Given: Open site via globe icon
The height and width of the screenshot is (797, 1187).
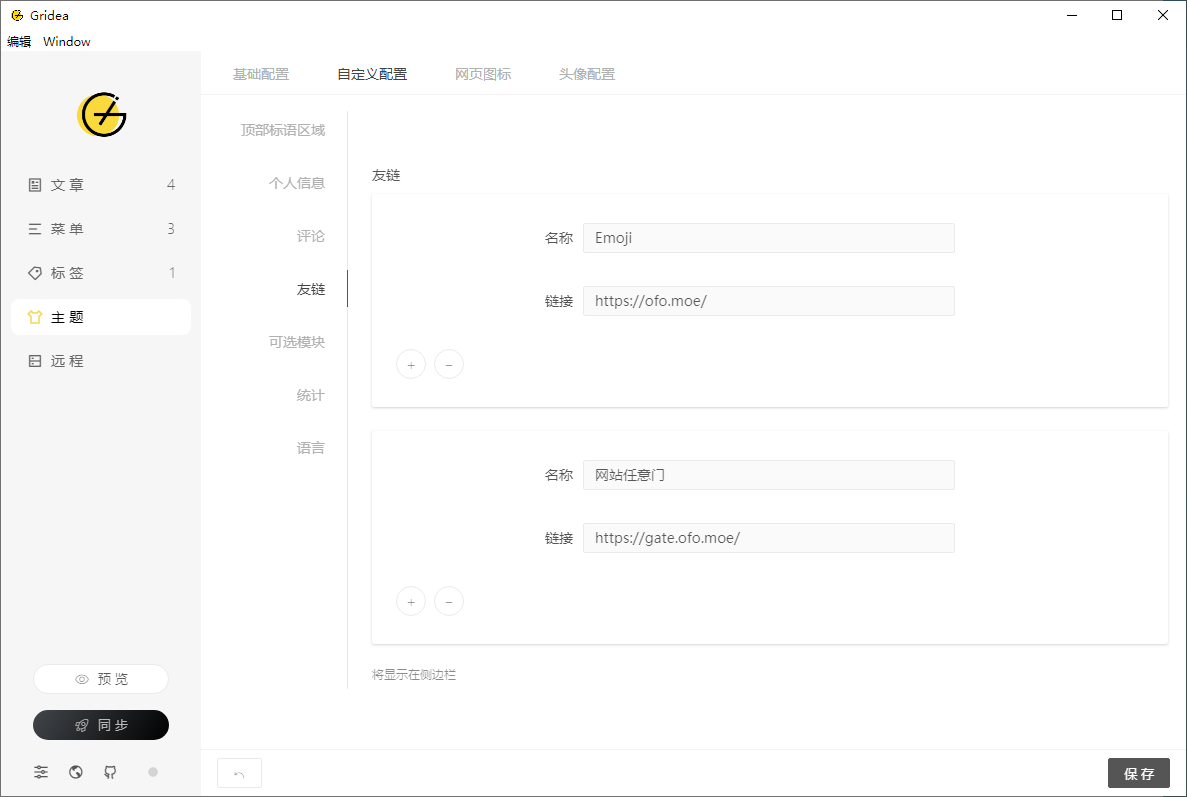Looking at the screenshot, I should point(76,772).
